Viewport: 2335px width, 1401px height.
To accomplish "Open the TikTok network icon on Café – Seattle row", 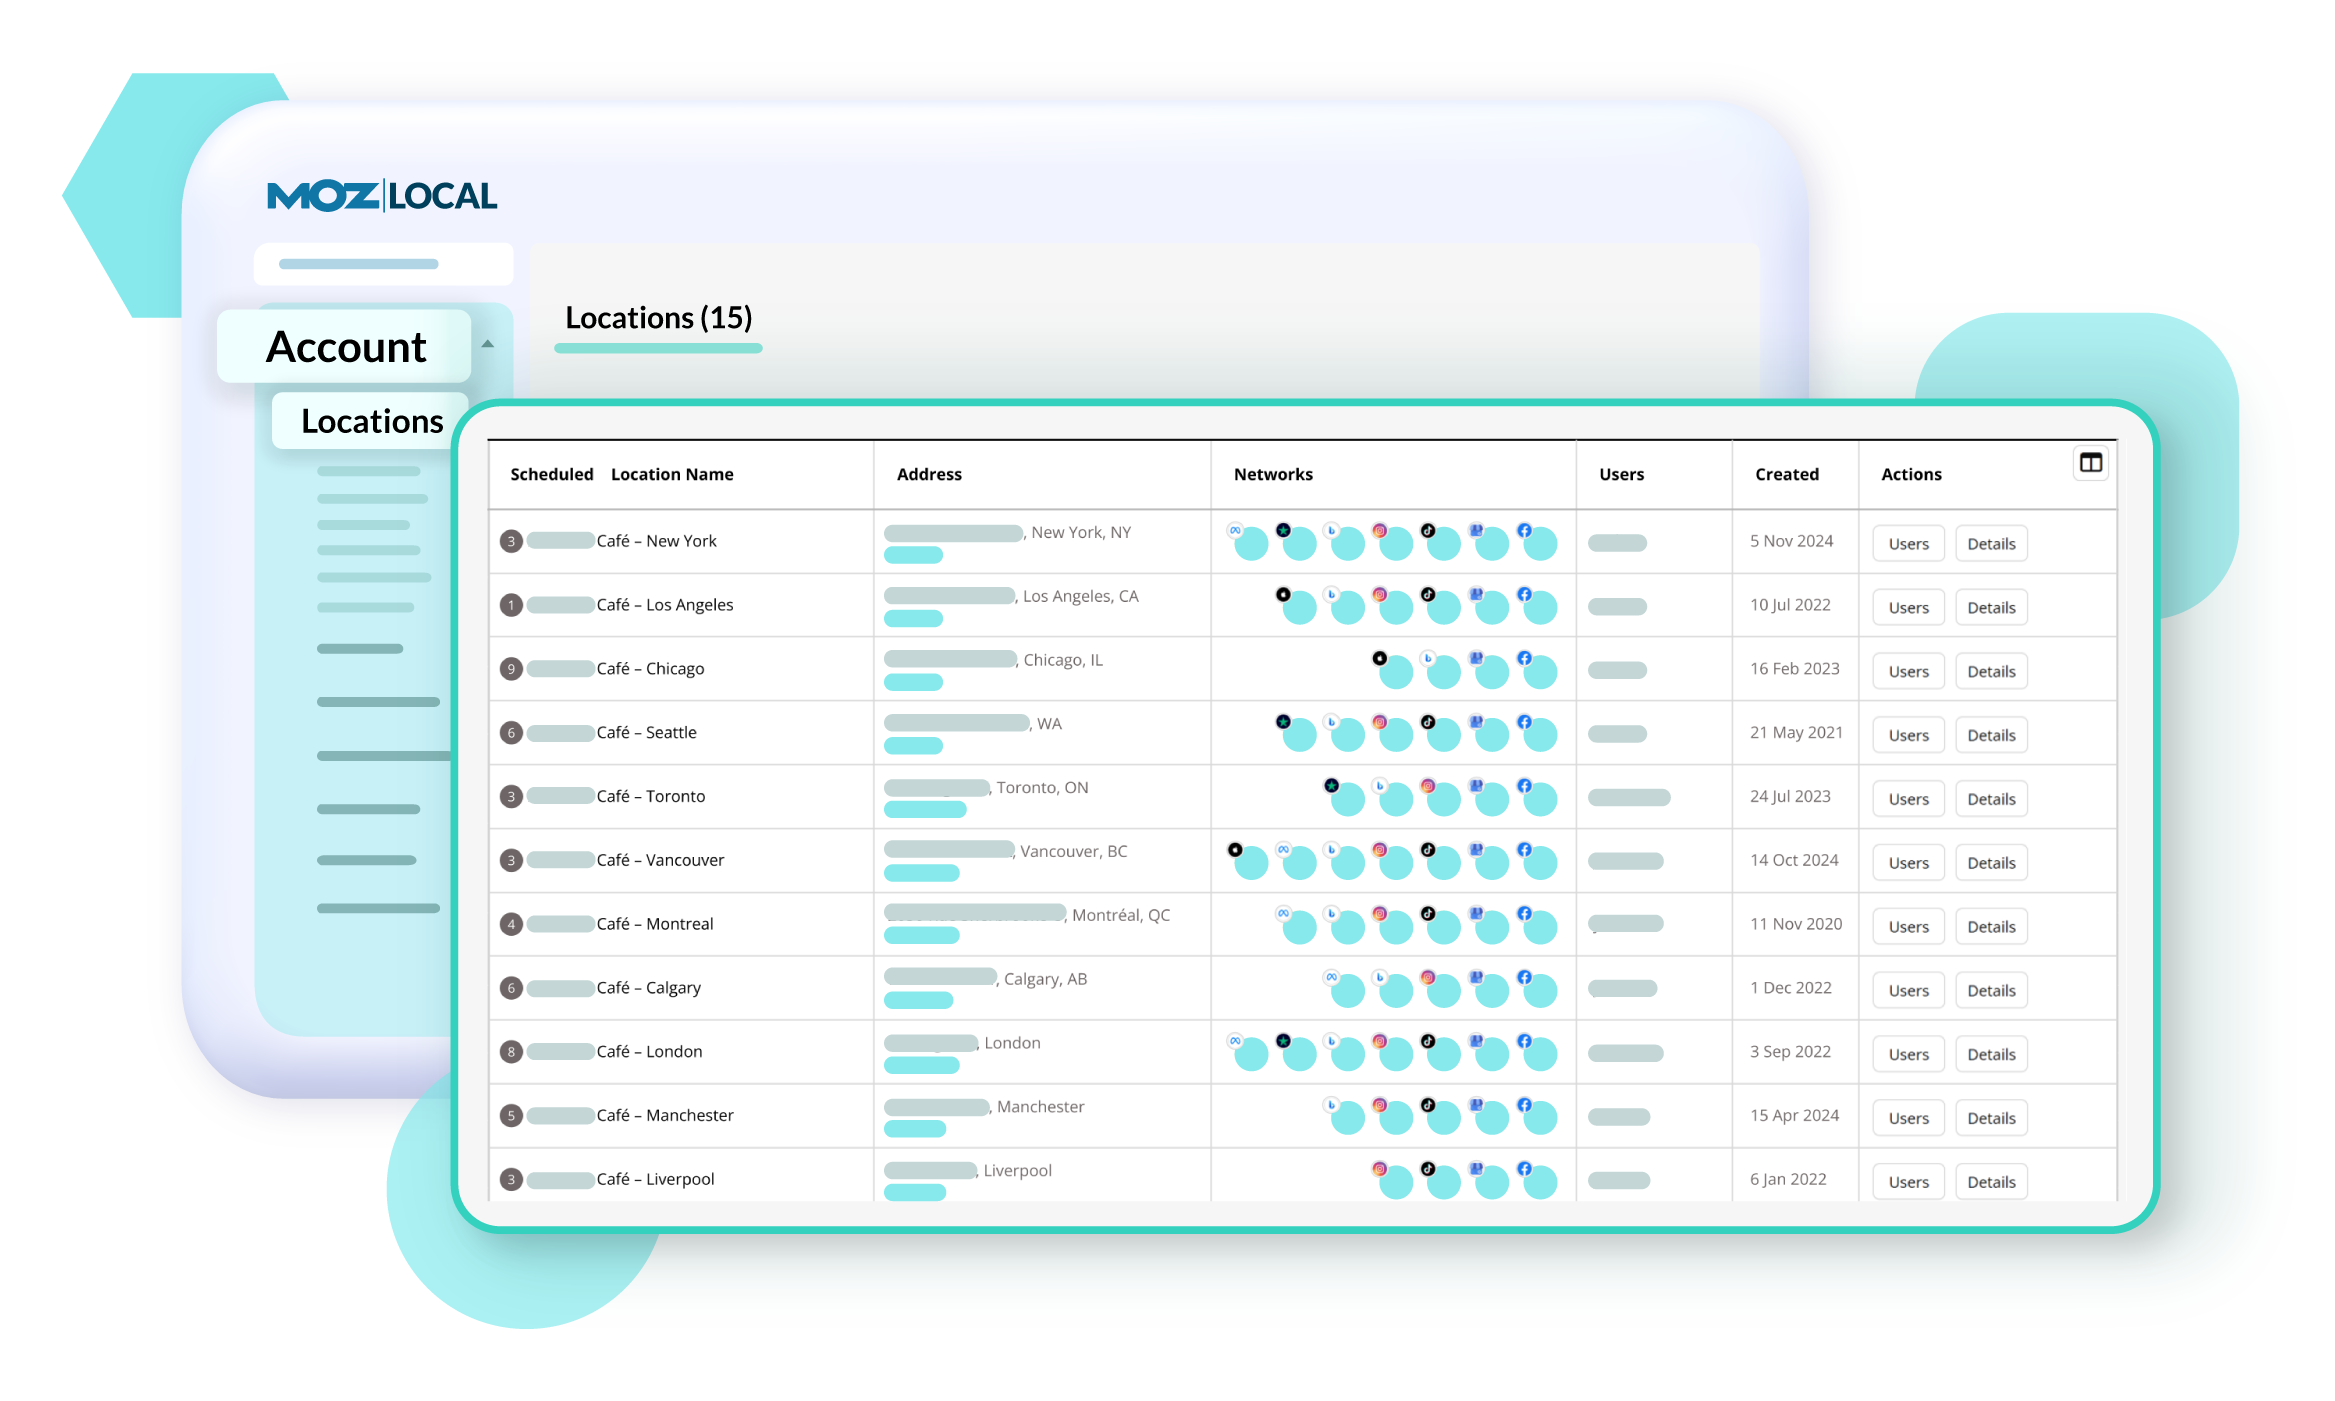I will (x=1428, y=724).
